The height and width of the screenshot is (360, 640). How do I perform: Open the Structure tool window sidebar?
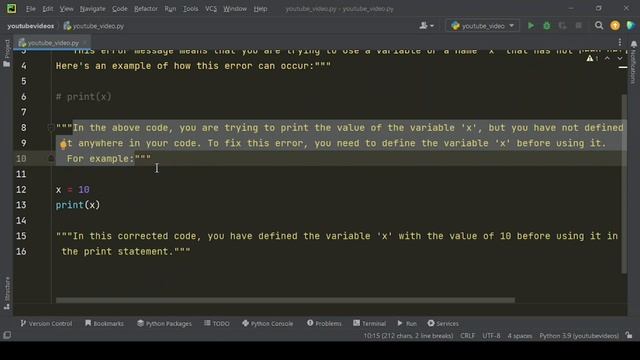[x=7, y=293]
